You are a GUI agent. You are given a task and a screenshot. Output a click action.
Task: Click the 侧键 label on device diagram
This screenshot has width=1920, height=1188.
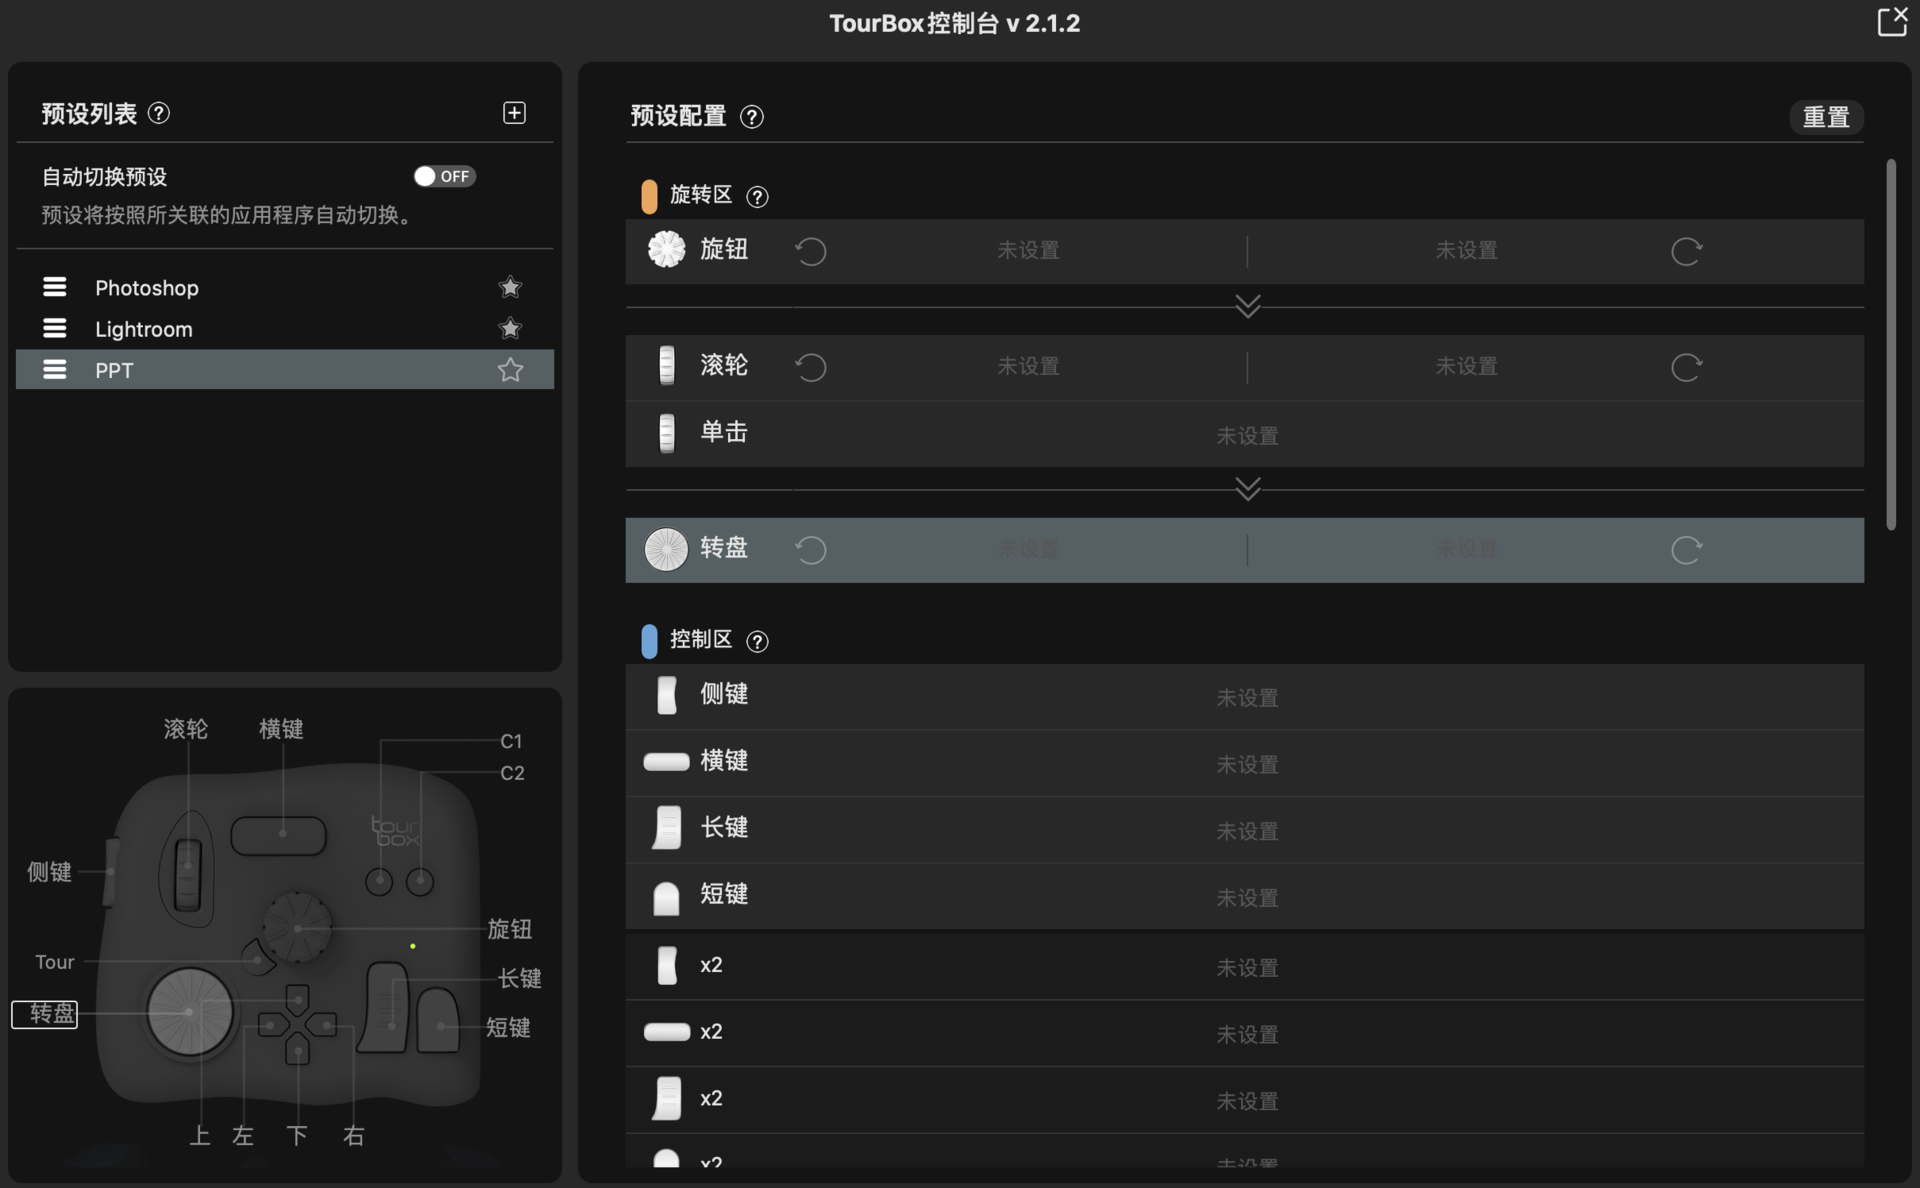coord(49,872)
